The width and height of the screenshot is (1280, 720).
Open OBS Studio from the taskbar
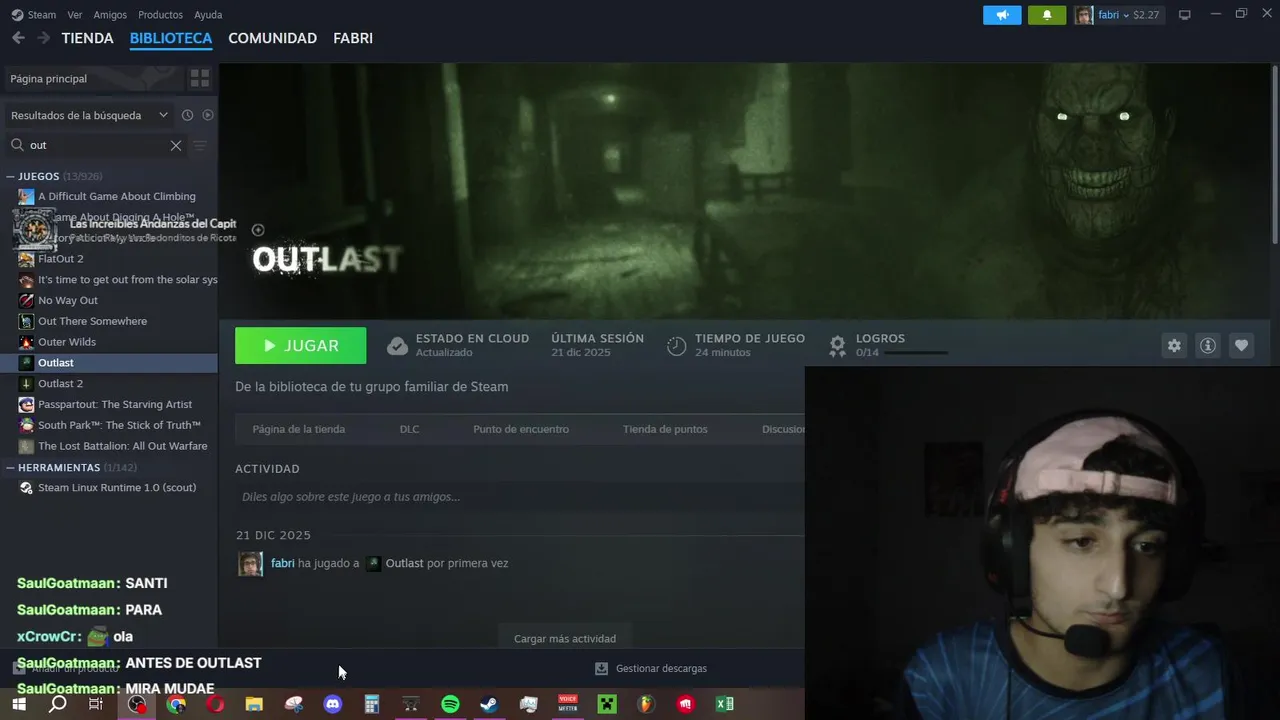click(x=136, y=704)
